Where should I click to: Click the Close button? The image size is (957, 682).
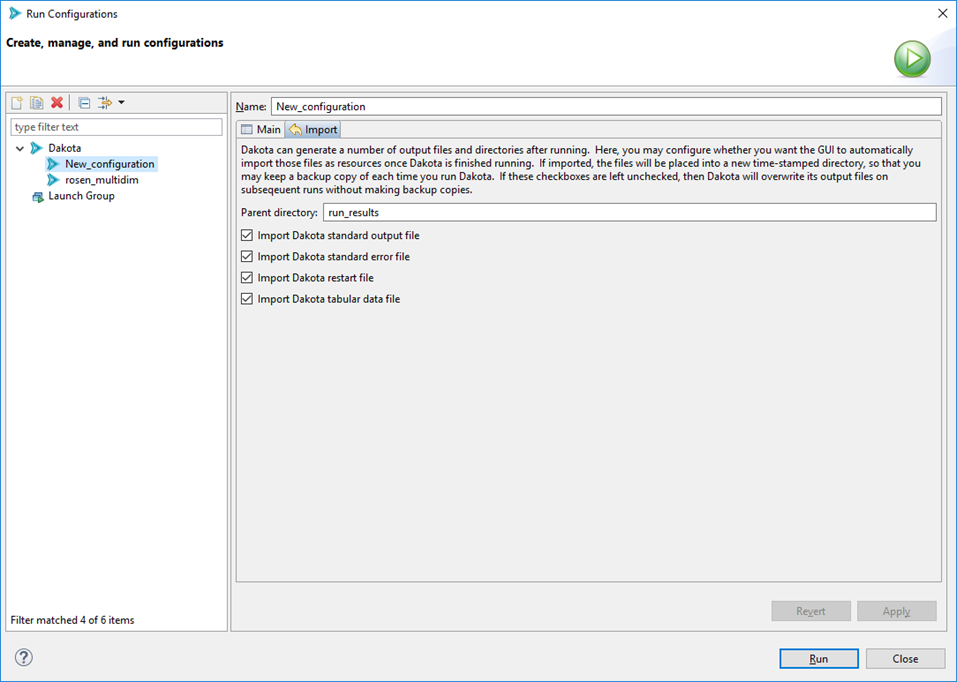905,659
